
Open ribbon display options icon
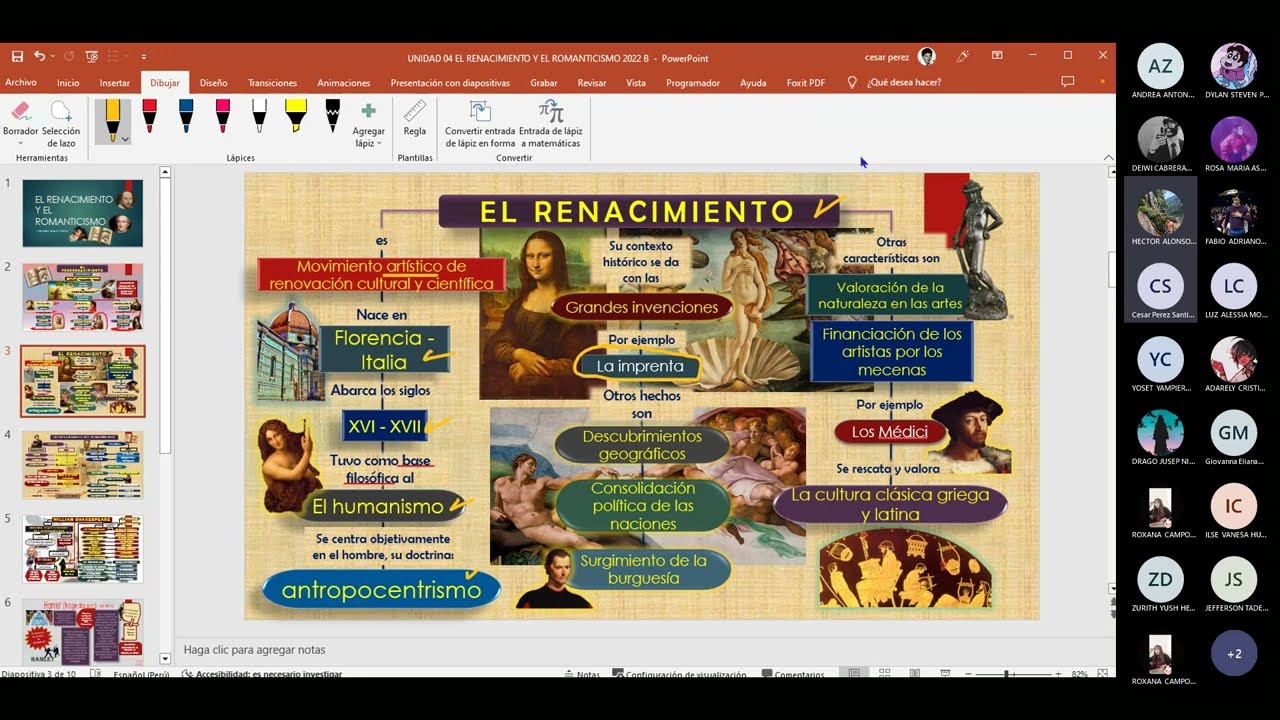click(997, 56)
